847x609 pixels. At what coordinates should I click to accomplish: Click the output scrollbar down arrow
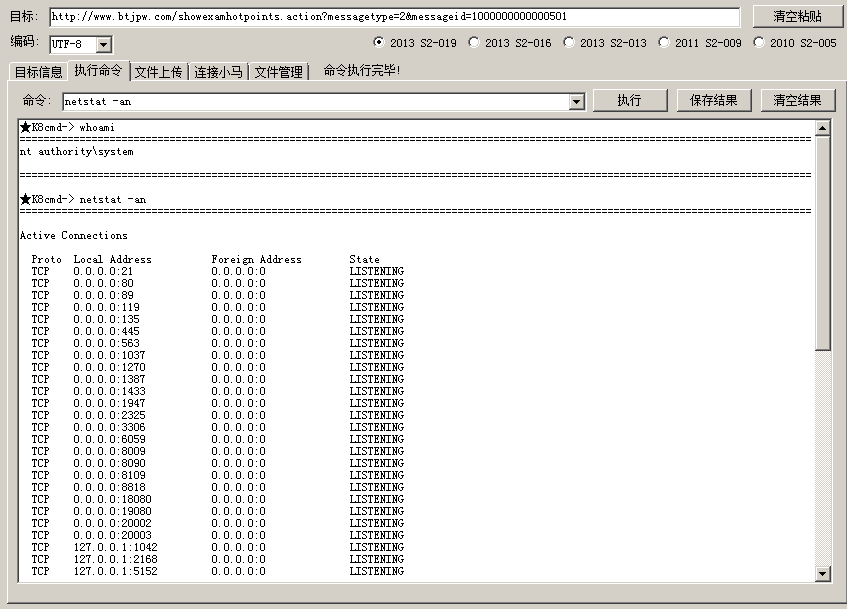tap(822, 573)
